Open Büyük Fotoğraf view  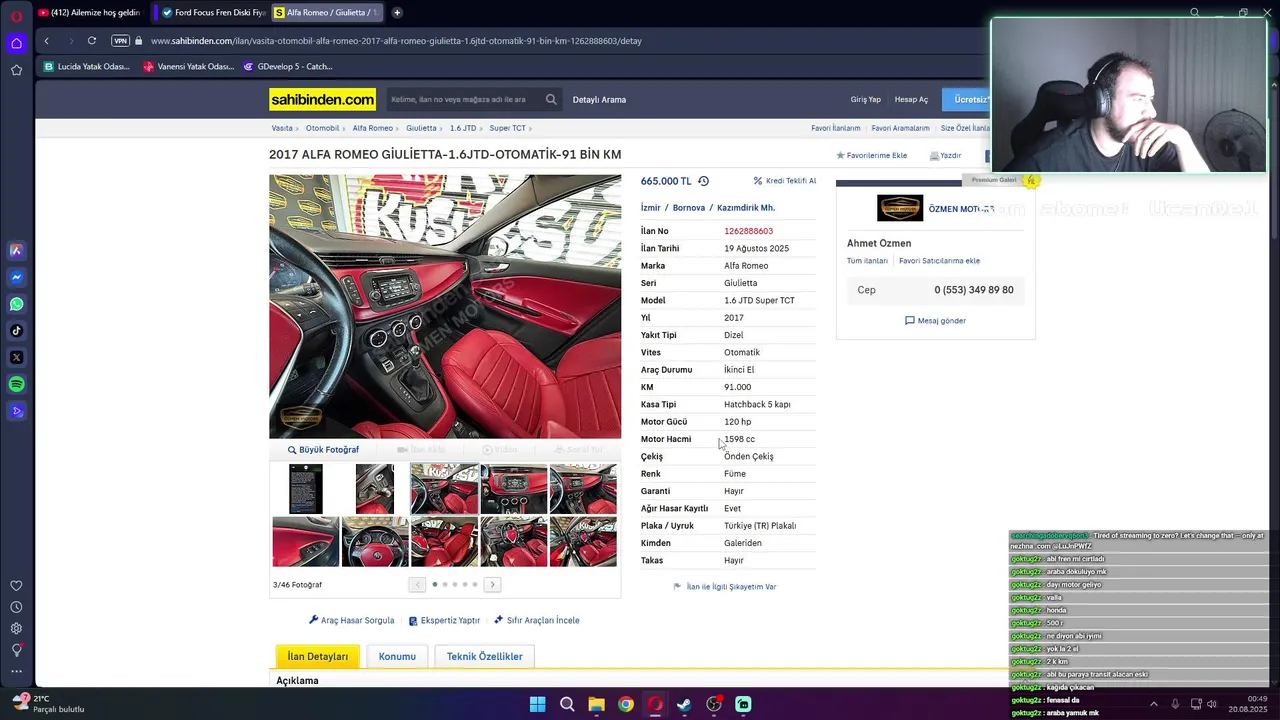[323, 450]
